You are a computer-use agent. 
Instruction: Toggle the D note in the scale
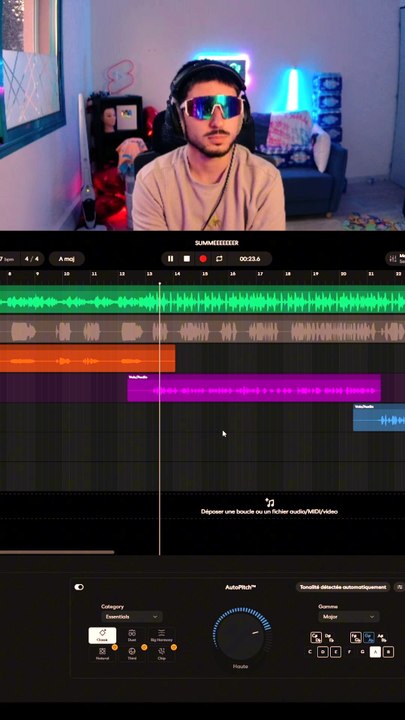(323, 652)
